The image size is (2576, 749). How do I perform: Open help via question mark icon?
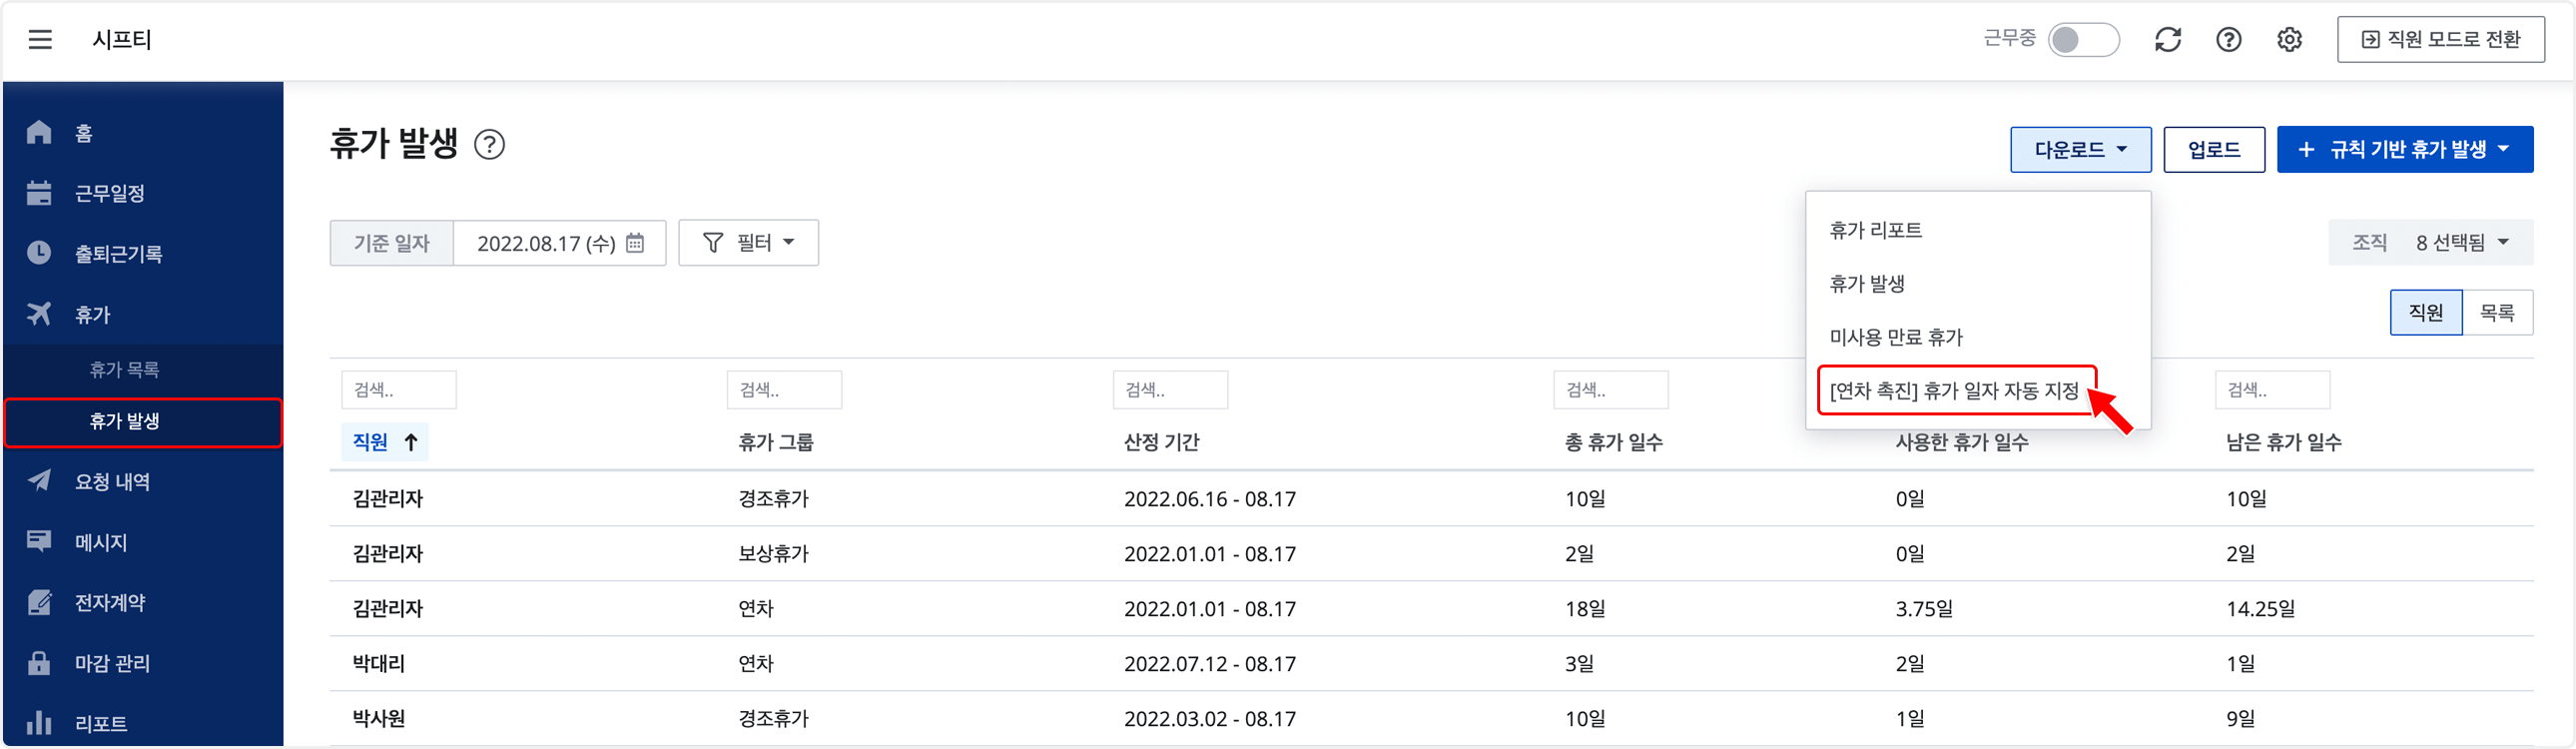[2228, 40]
